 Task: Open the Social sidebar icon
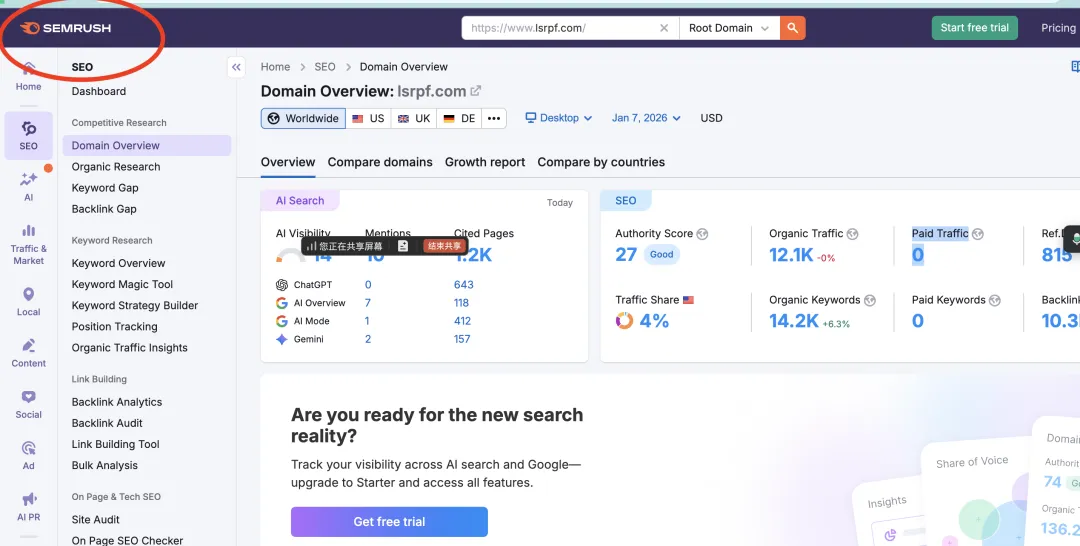click(x=28, y=405)
